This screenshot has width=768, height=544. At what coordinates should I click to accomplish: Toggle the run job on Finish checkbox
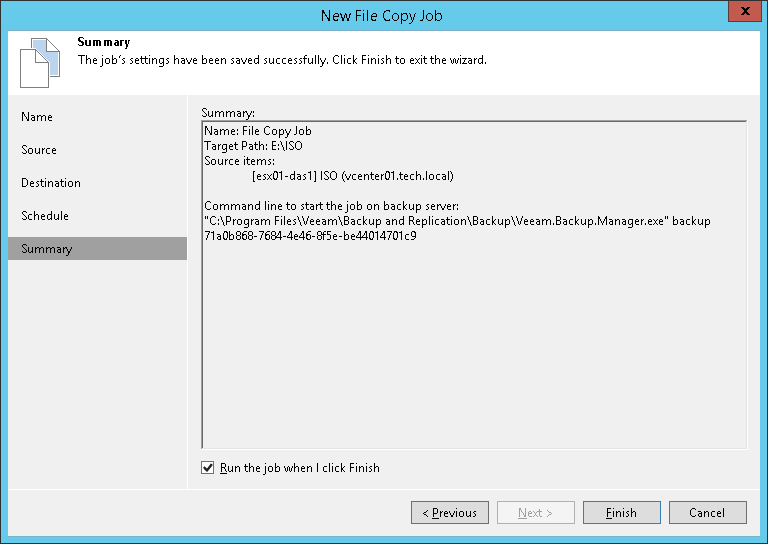208,467
